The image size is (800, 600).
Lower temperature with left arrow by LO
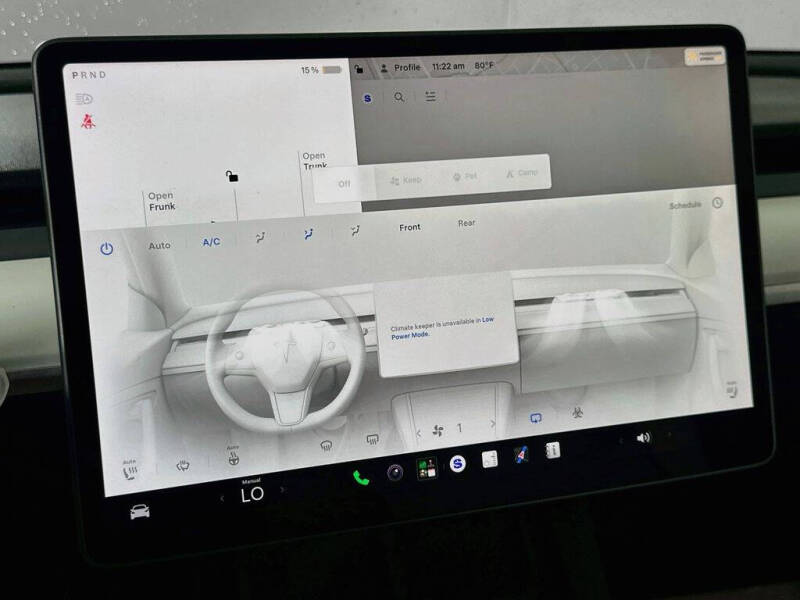[222, 498]
